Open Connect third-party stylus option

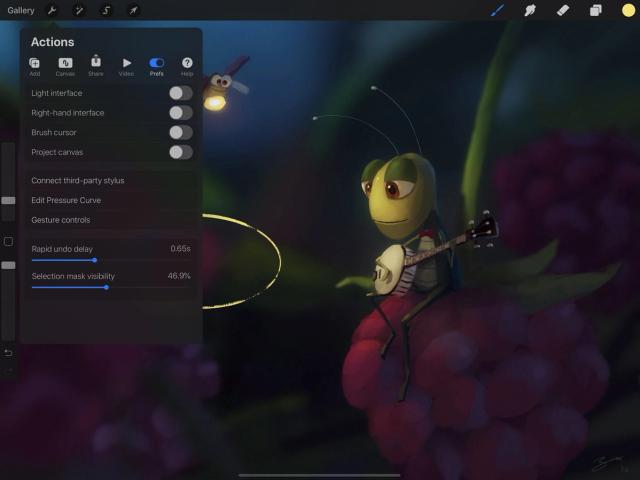111,180
